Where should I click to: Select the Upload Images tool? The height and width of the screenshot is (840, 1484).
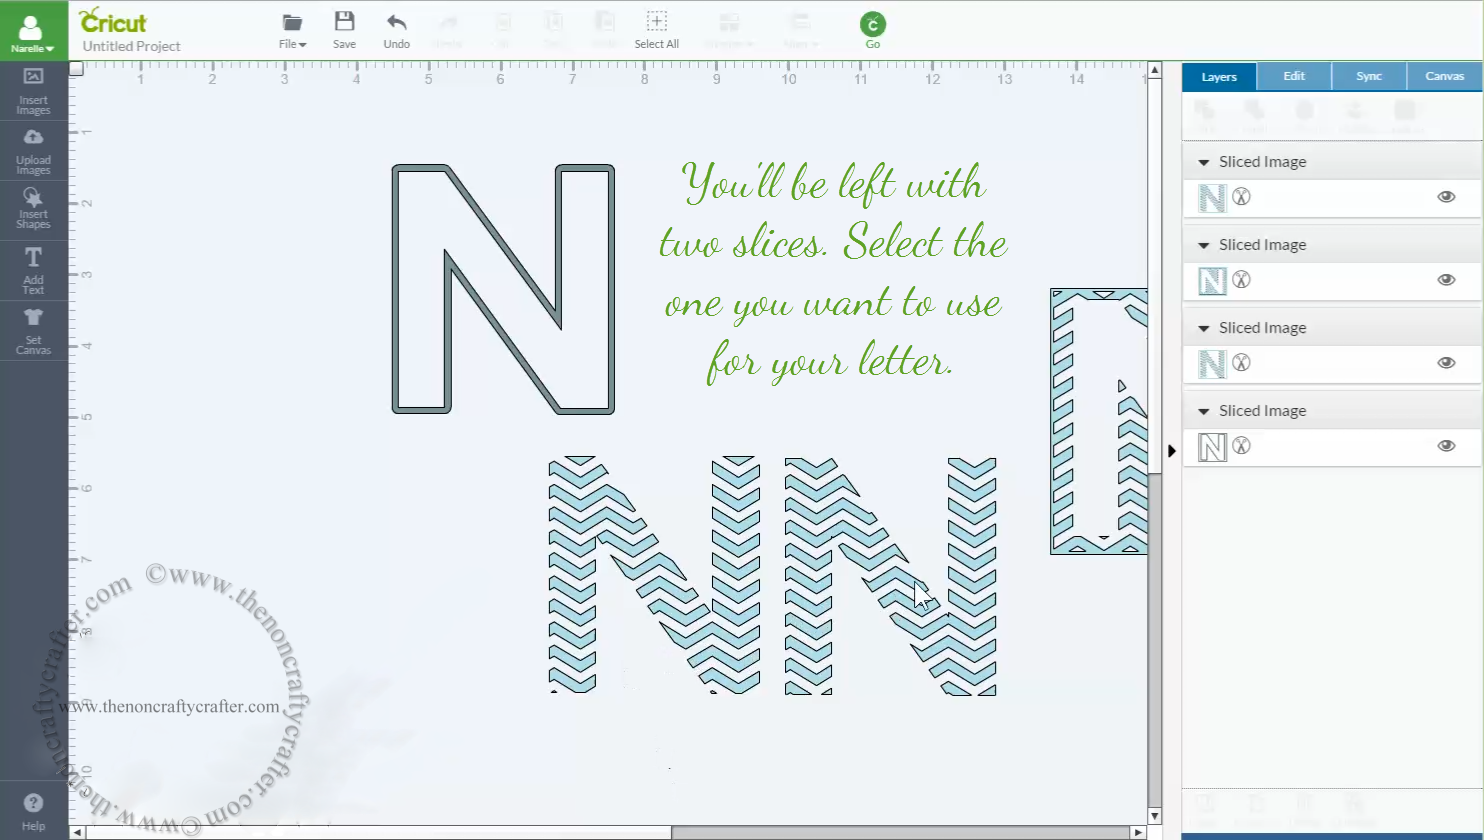point(33,152)
